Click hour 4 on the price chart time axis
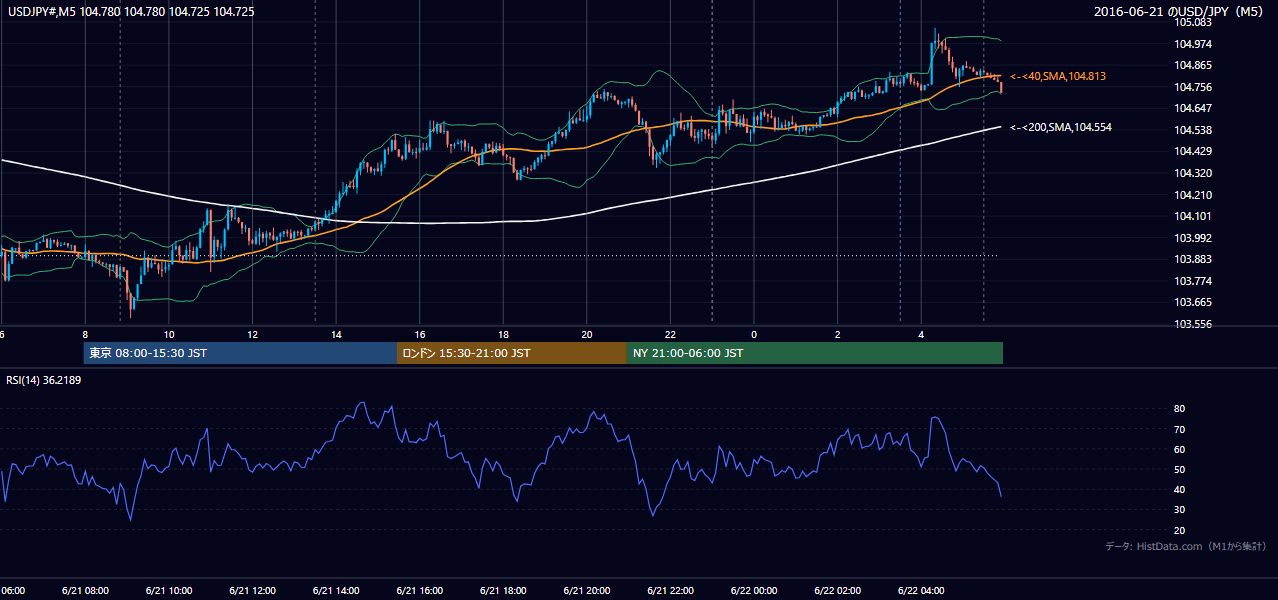Screen dimensions: 1278x600 coord(921,334)
